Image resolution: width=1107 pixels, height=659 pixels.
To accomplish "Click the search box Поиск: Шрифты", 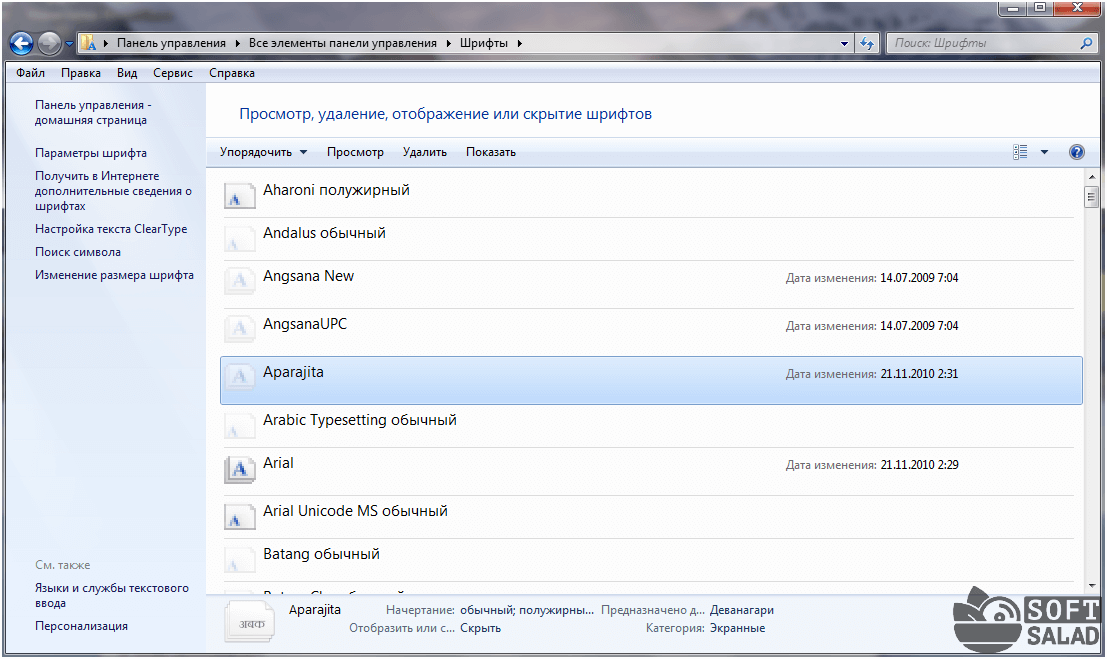I will [985, 43].
